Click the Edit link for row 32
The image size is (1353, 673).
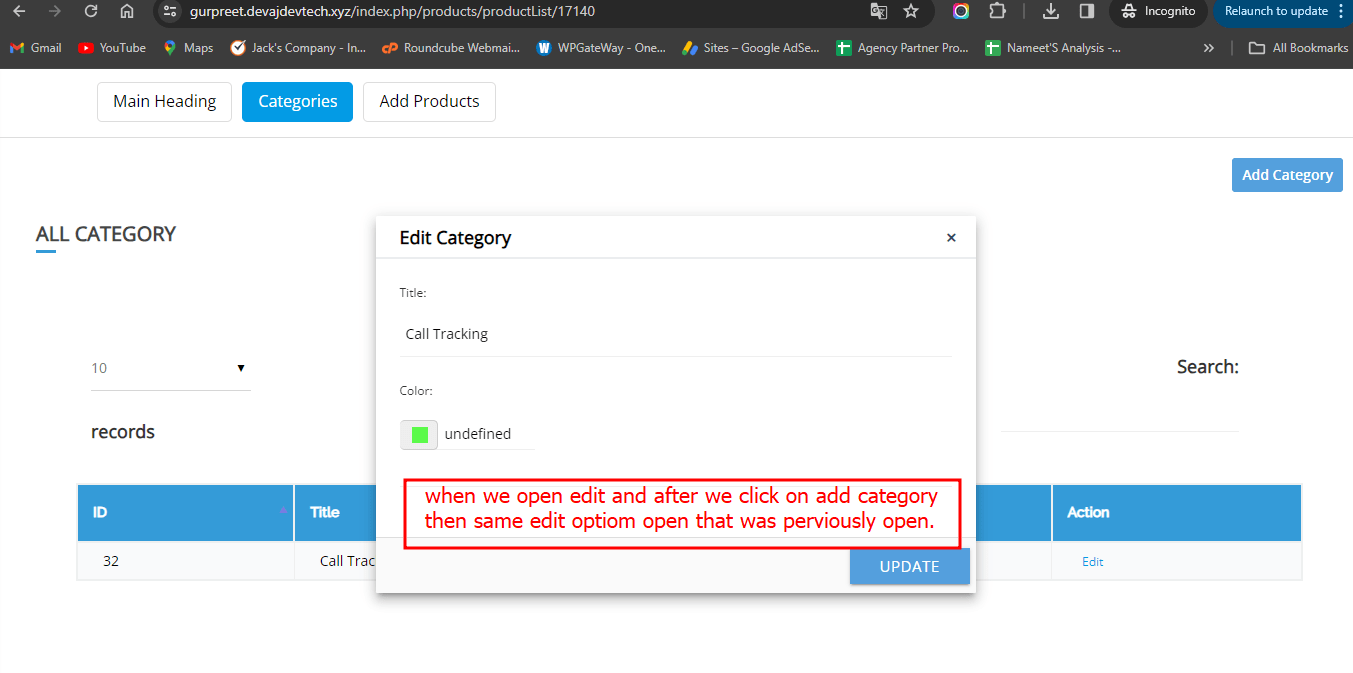pyautogui.click(x=1092, y=562)
